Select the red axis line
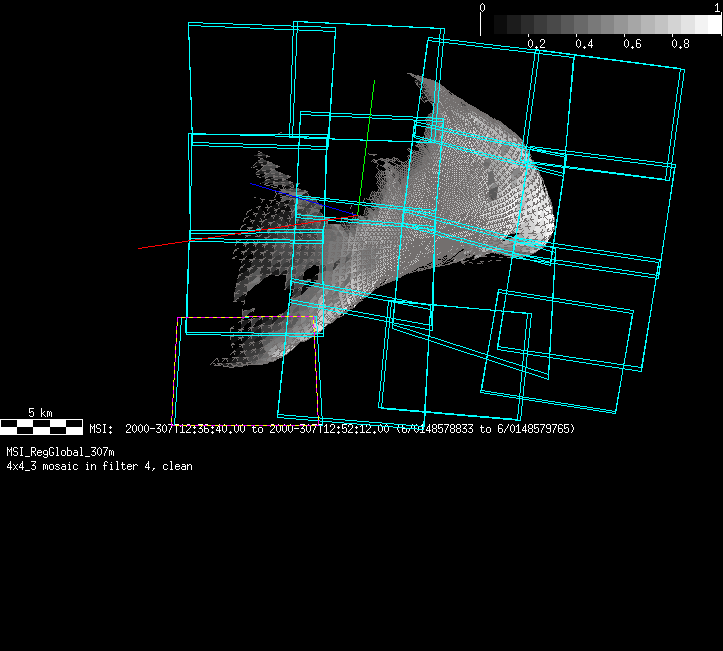Image resolution: width=723 pixels, height=651 pixels. 165,244
